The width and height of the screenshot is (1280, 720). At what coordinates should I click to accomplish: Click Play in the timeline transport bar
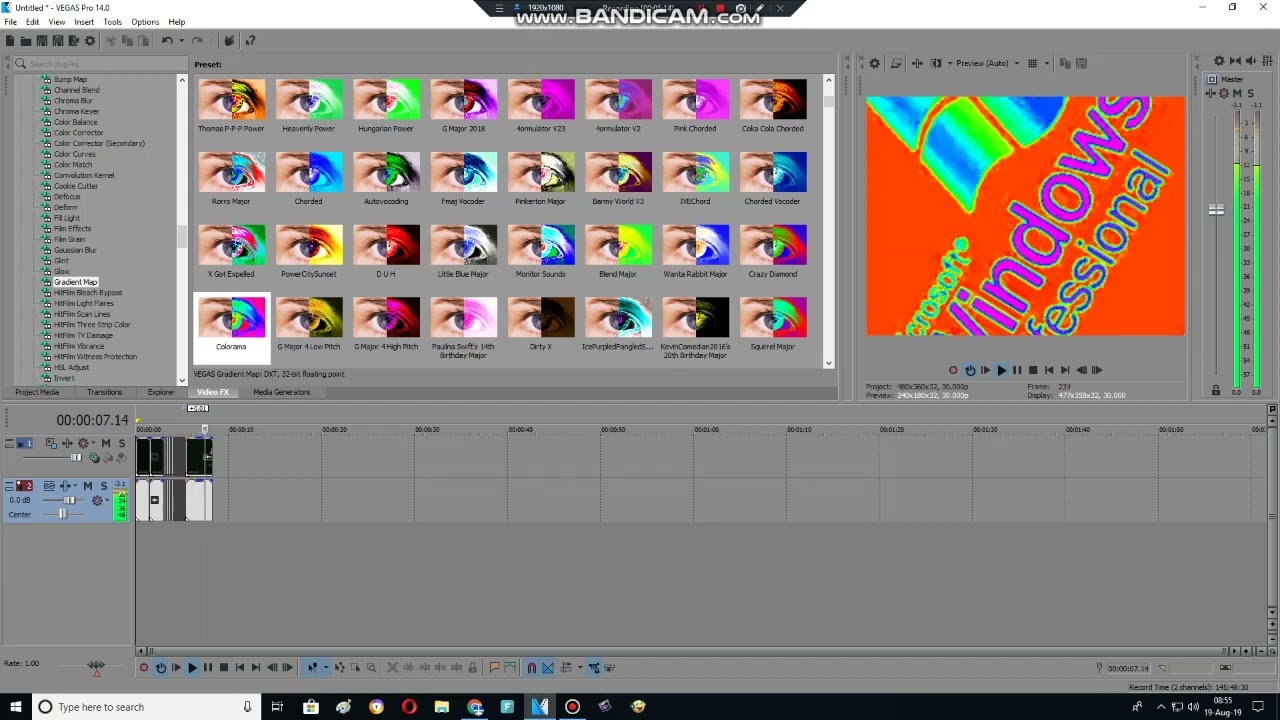[x=192, y=667]
